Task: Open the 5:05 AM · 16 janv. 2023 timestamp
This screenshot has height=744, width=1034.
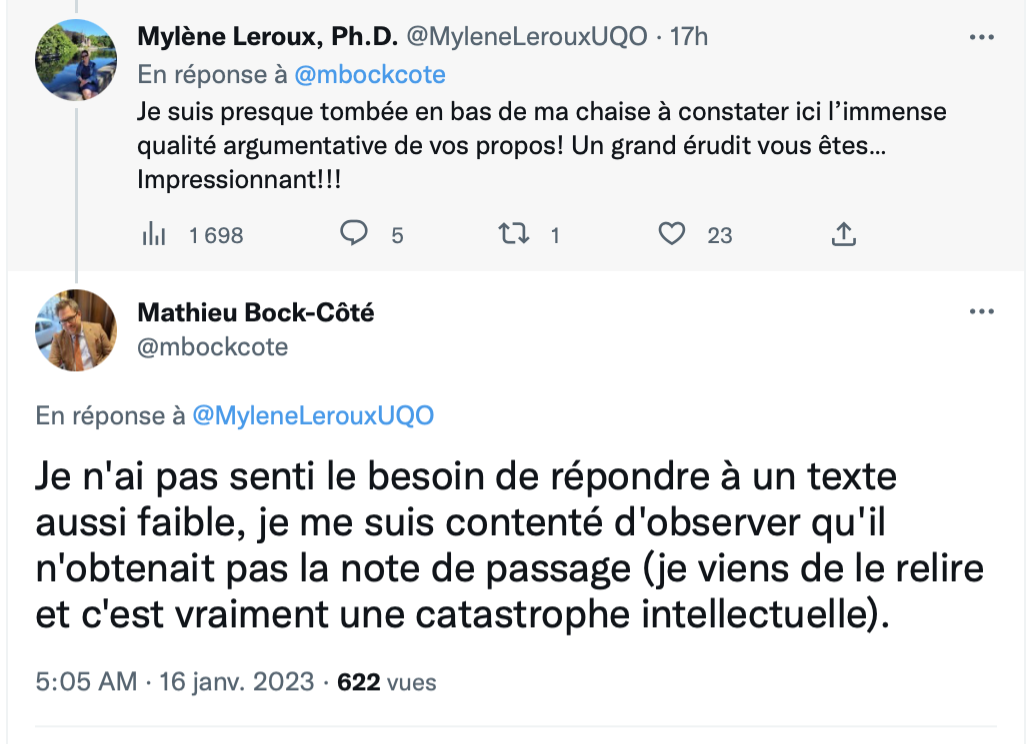Action: [175, 682]
